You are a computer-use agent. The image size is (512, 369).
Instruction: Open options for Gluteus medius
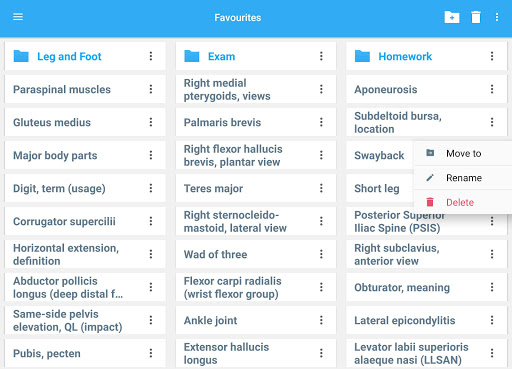coord(151,122)
